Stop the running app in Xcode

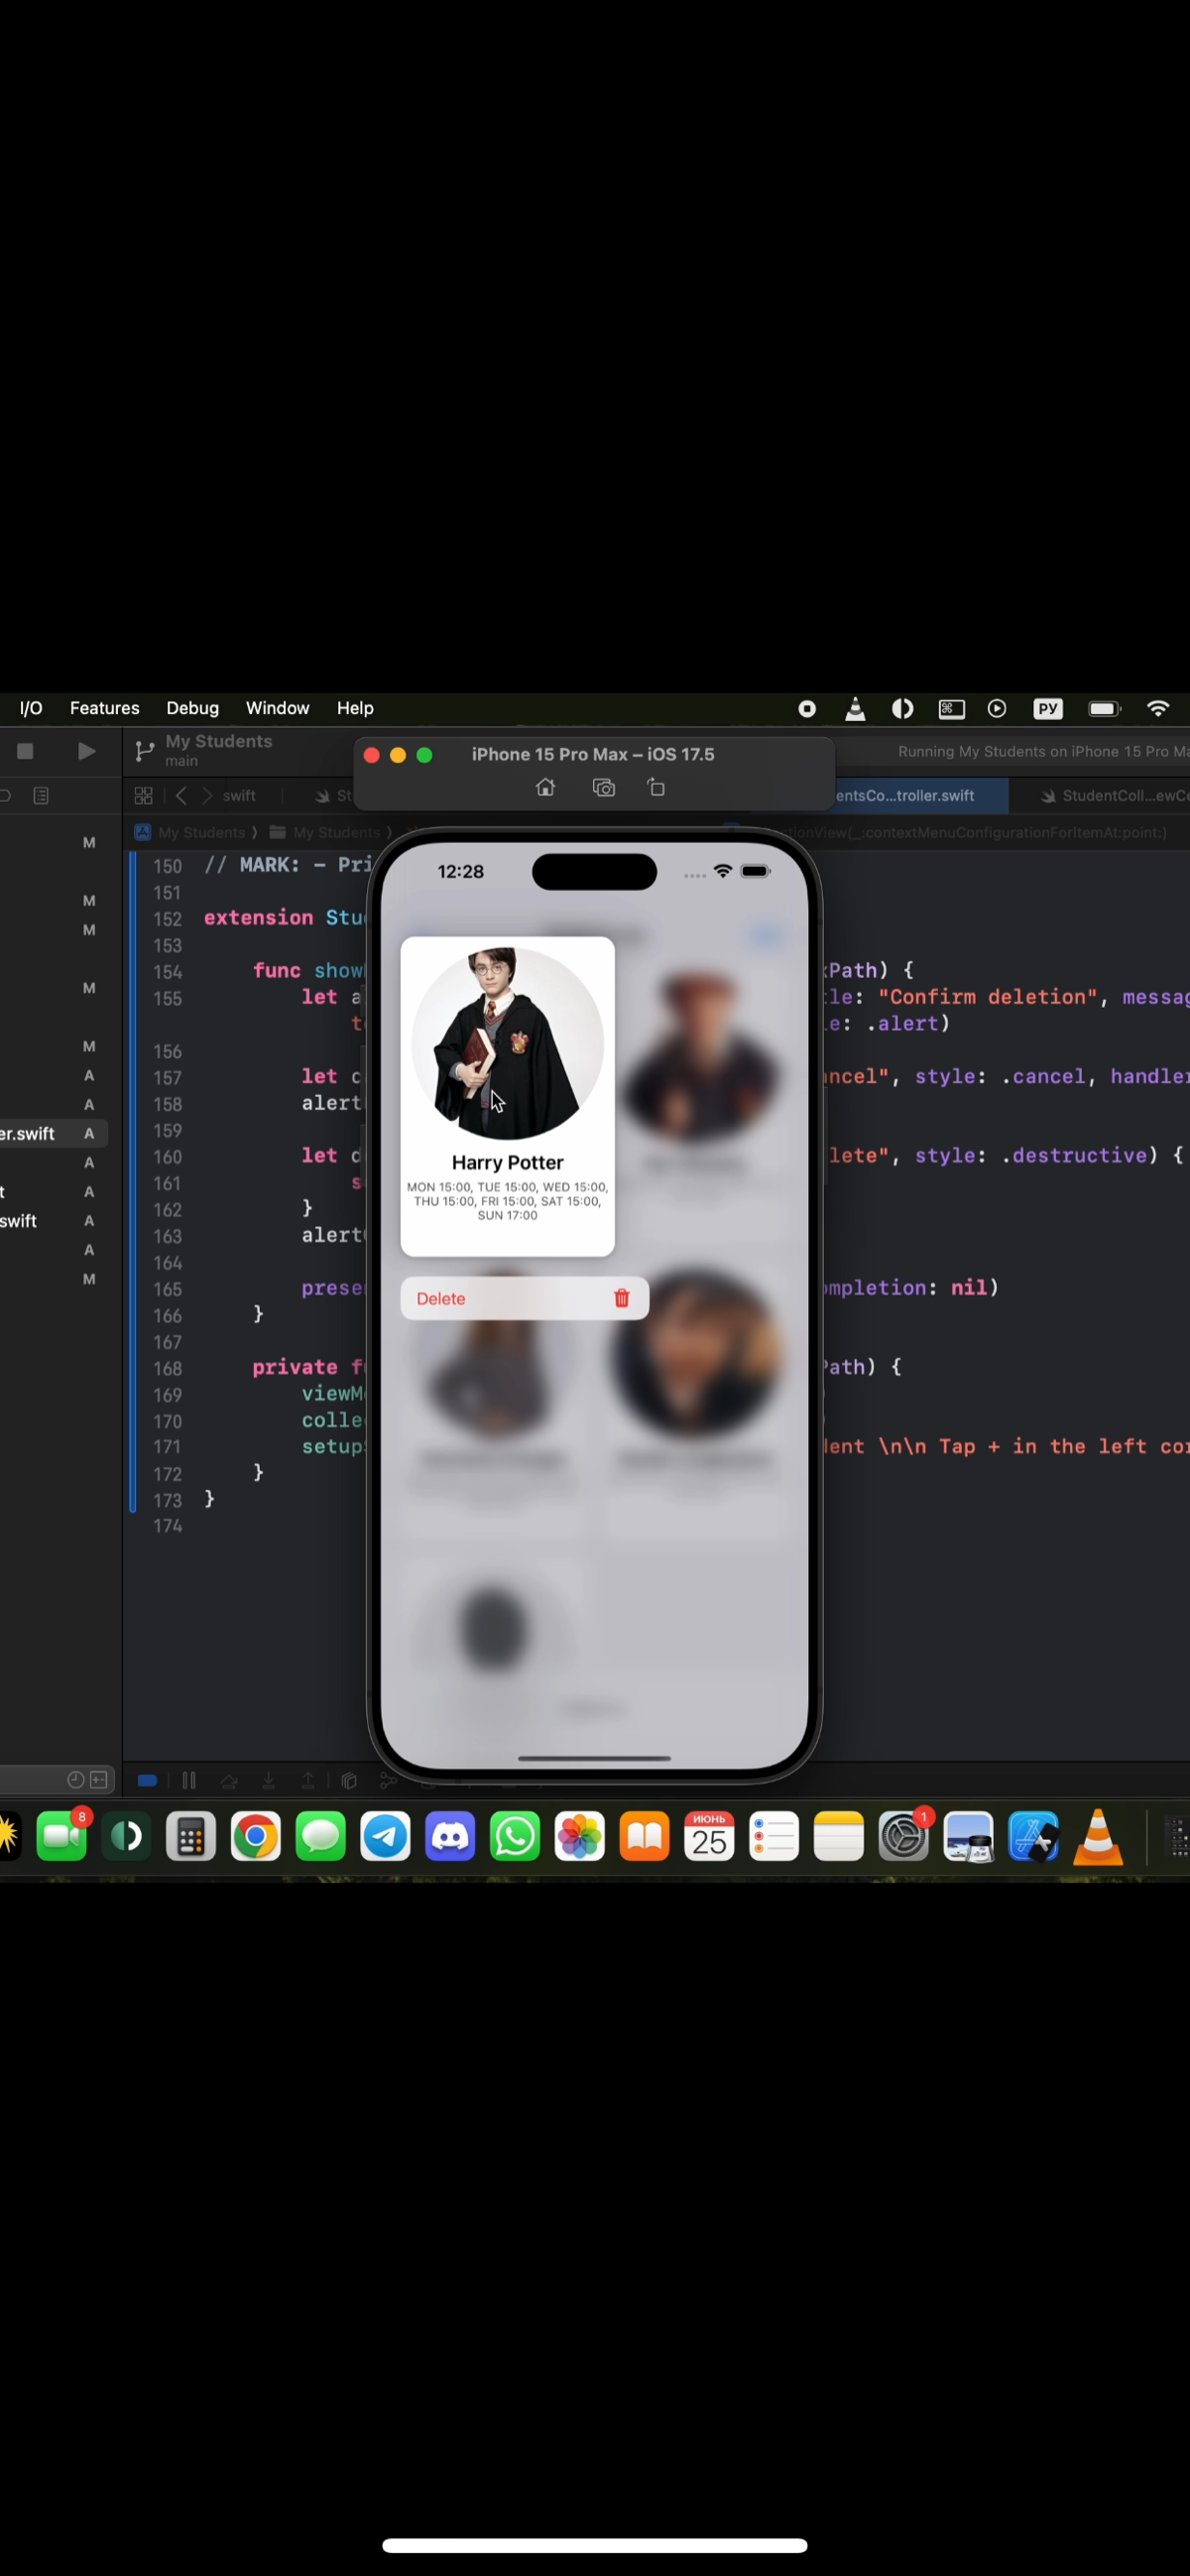click(x=26, y=751)
